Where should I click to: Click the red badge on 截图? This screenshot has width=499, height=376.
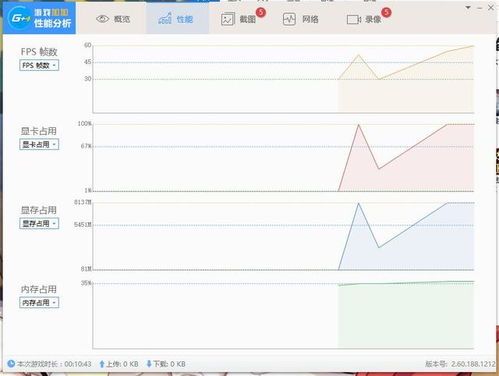(261, 13)
